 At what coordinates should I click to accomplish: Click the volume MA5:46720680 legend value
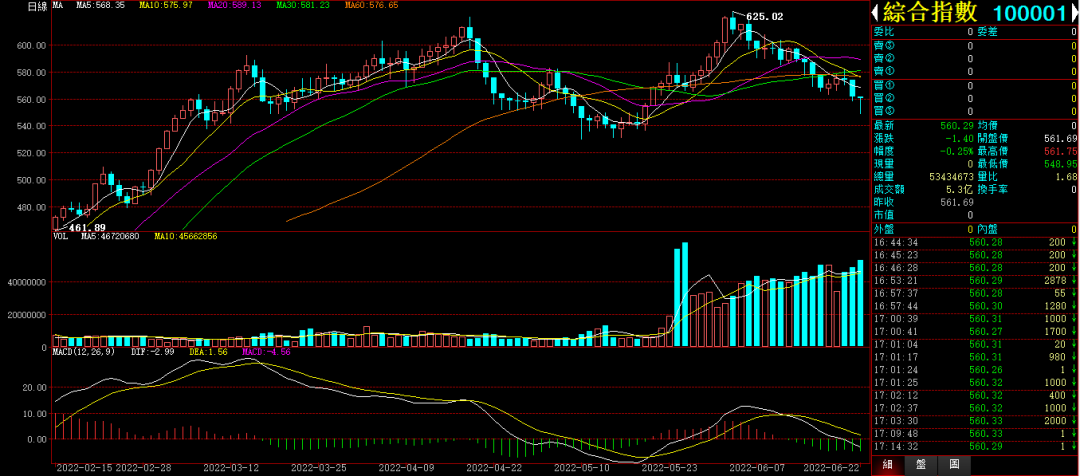[111, 236]
